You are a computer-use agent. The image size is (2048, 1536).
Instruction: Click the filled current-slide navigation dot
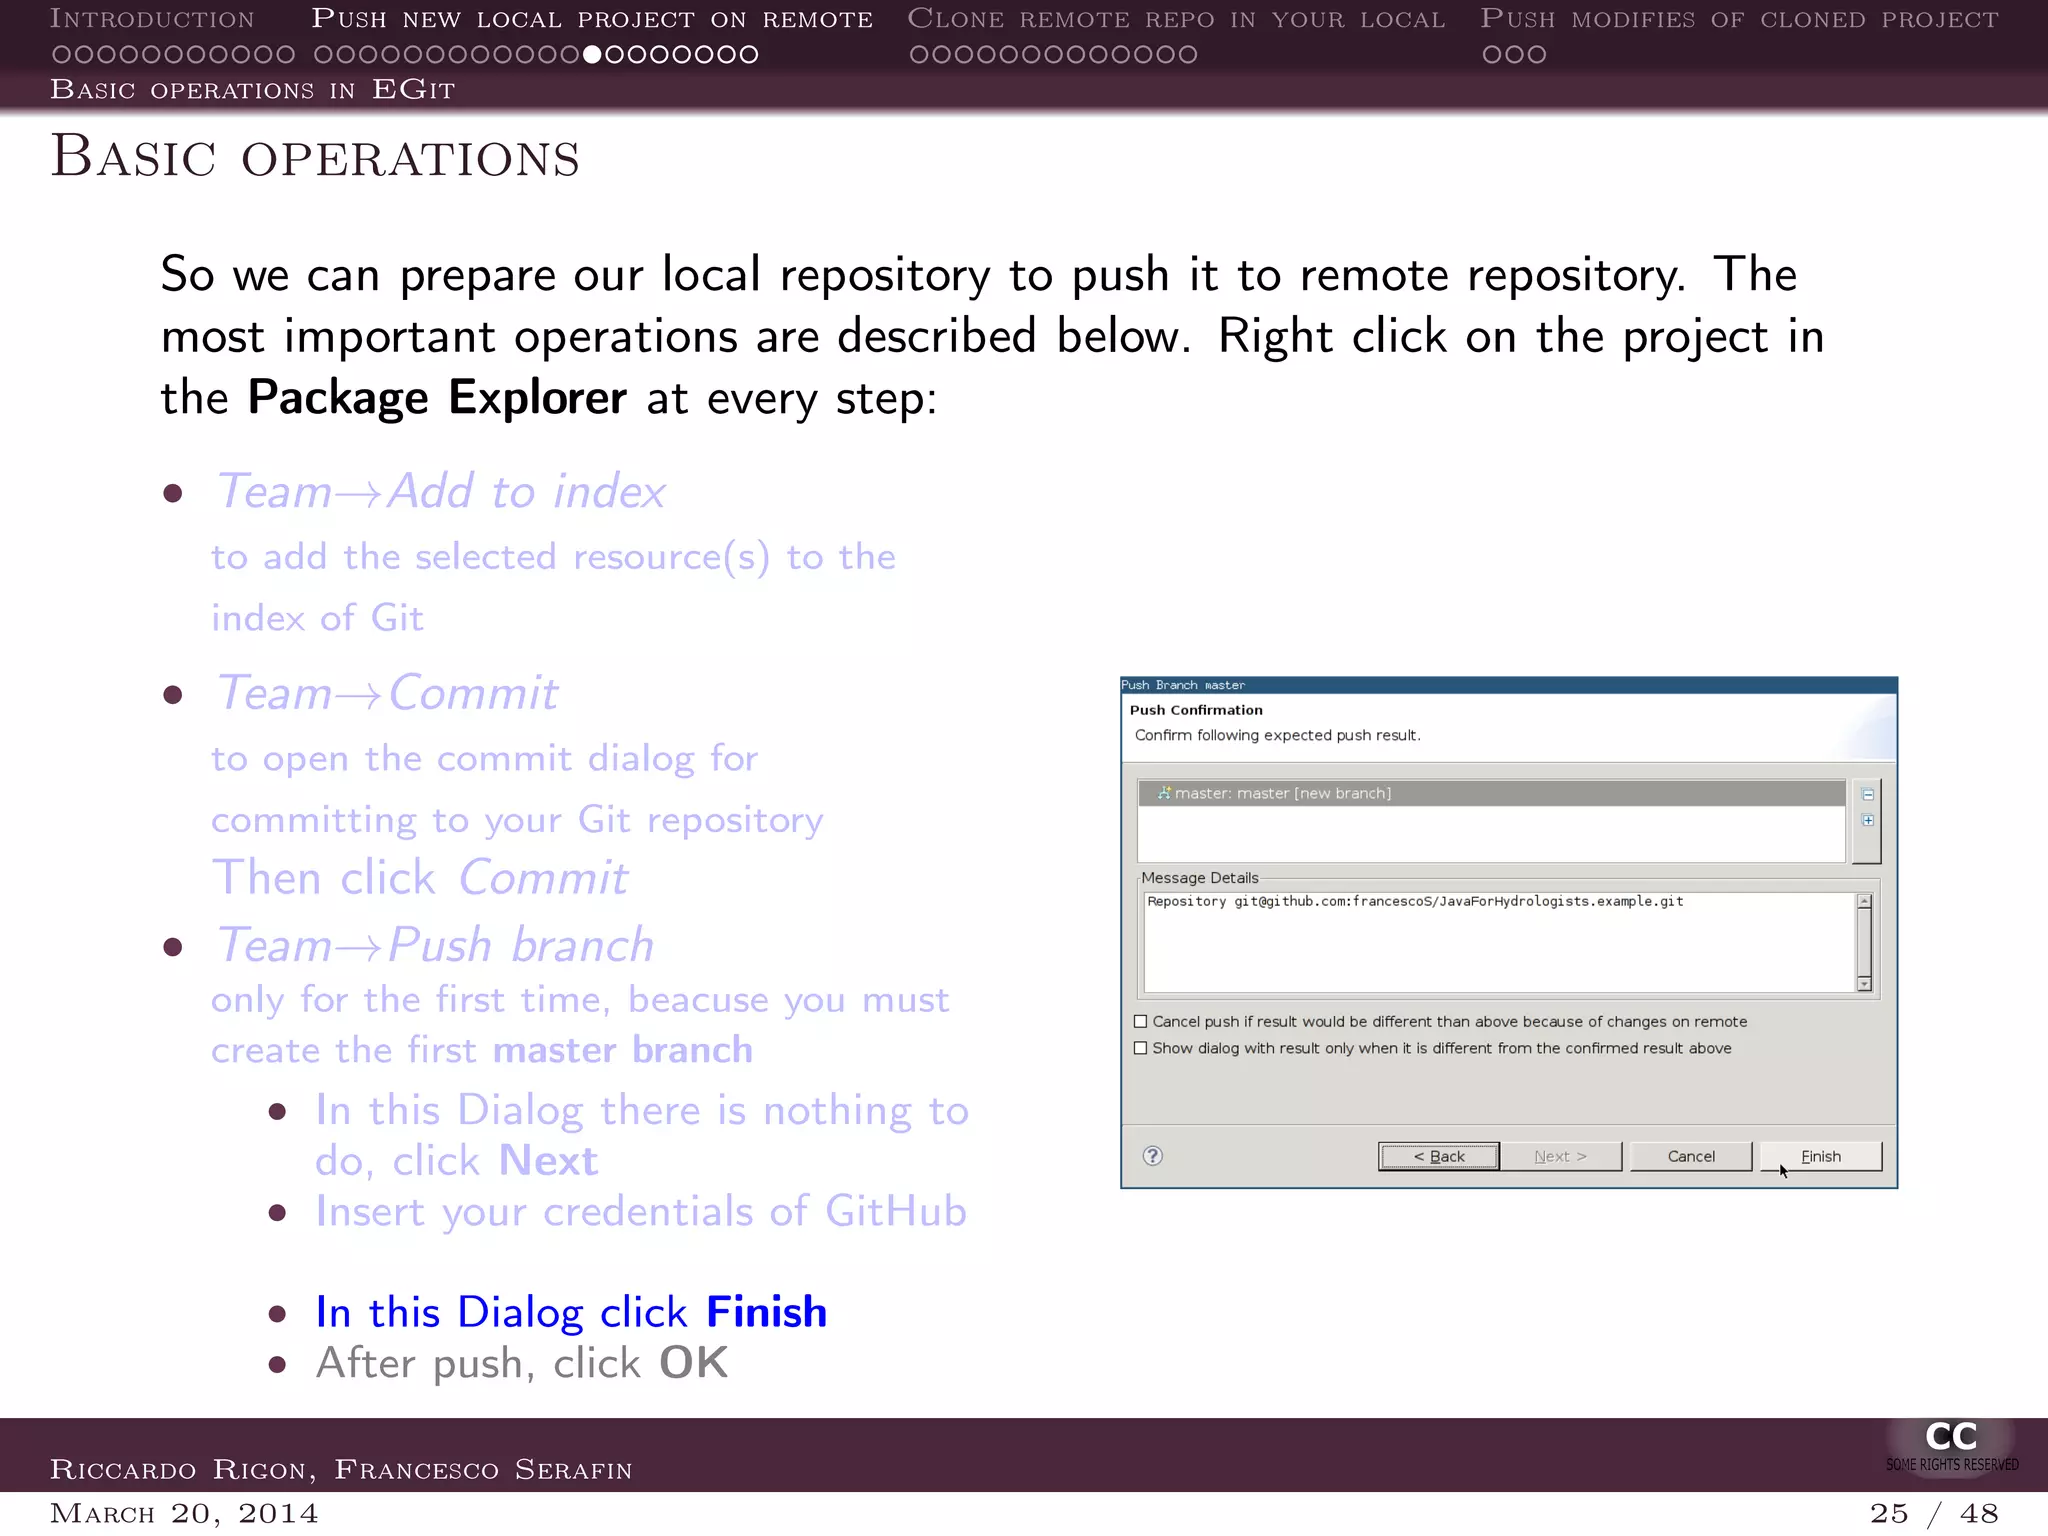[x=592, y=54]
